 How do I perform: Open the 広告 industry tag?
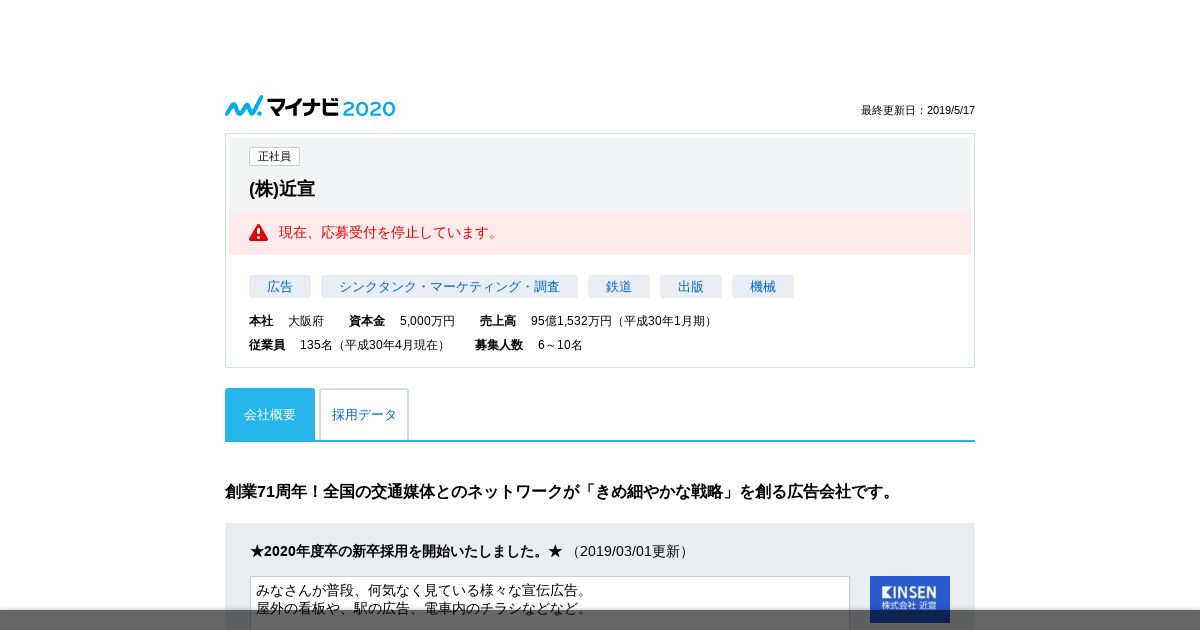pos(280,287)
